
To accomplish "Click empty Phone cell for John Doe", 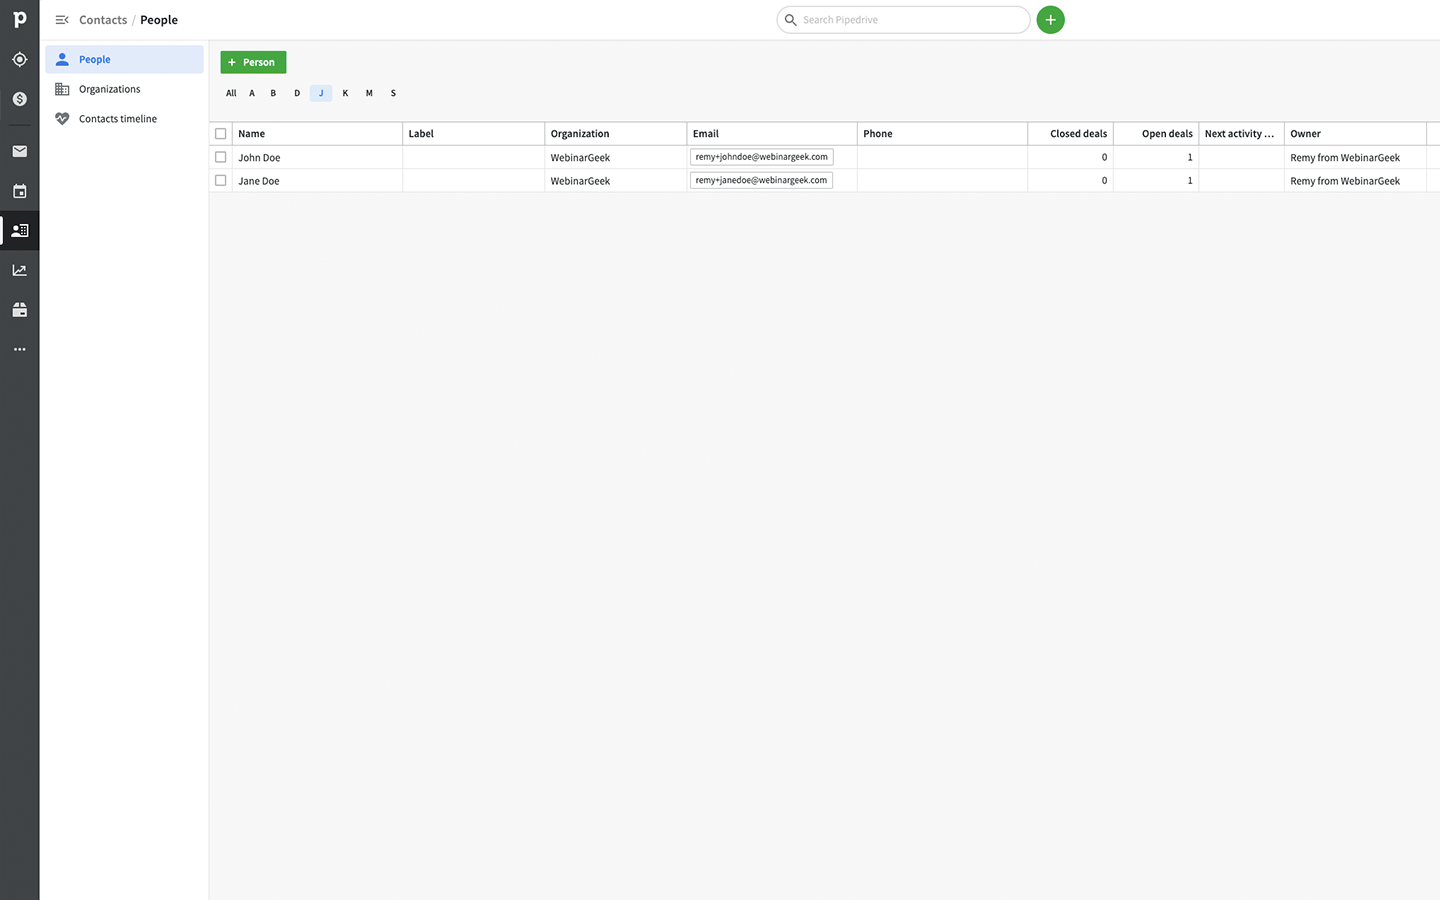I will pos(942,158).
